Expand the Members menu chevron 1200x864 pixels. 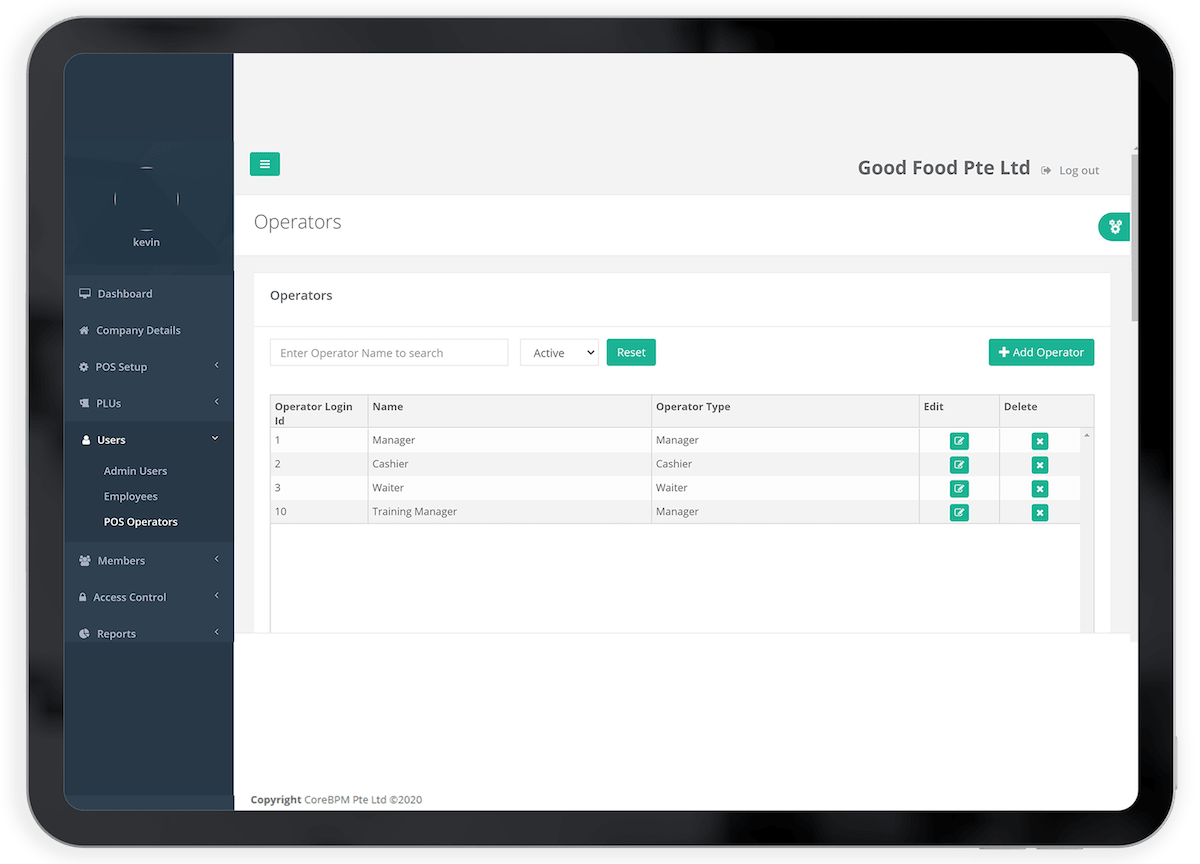click(x=217, y=560)
